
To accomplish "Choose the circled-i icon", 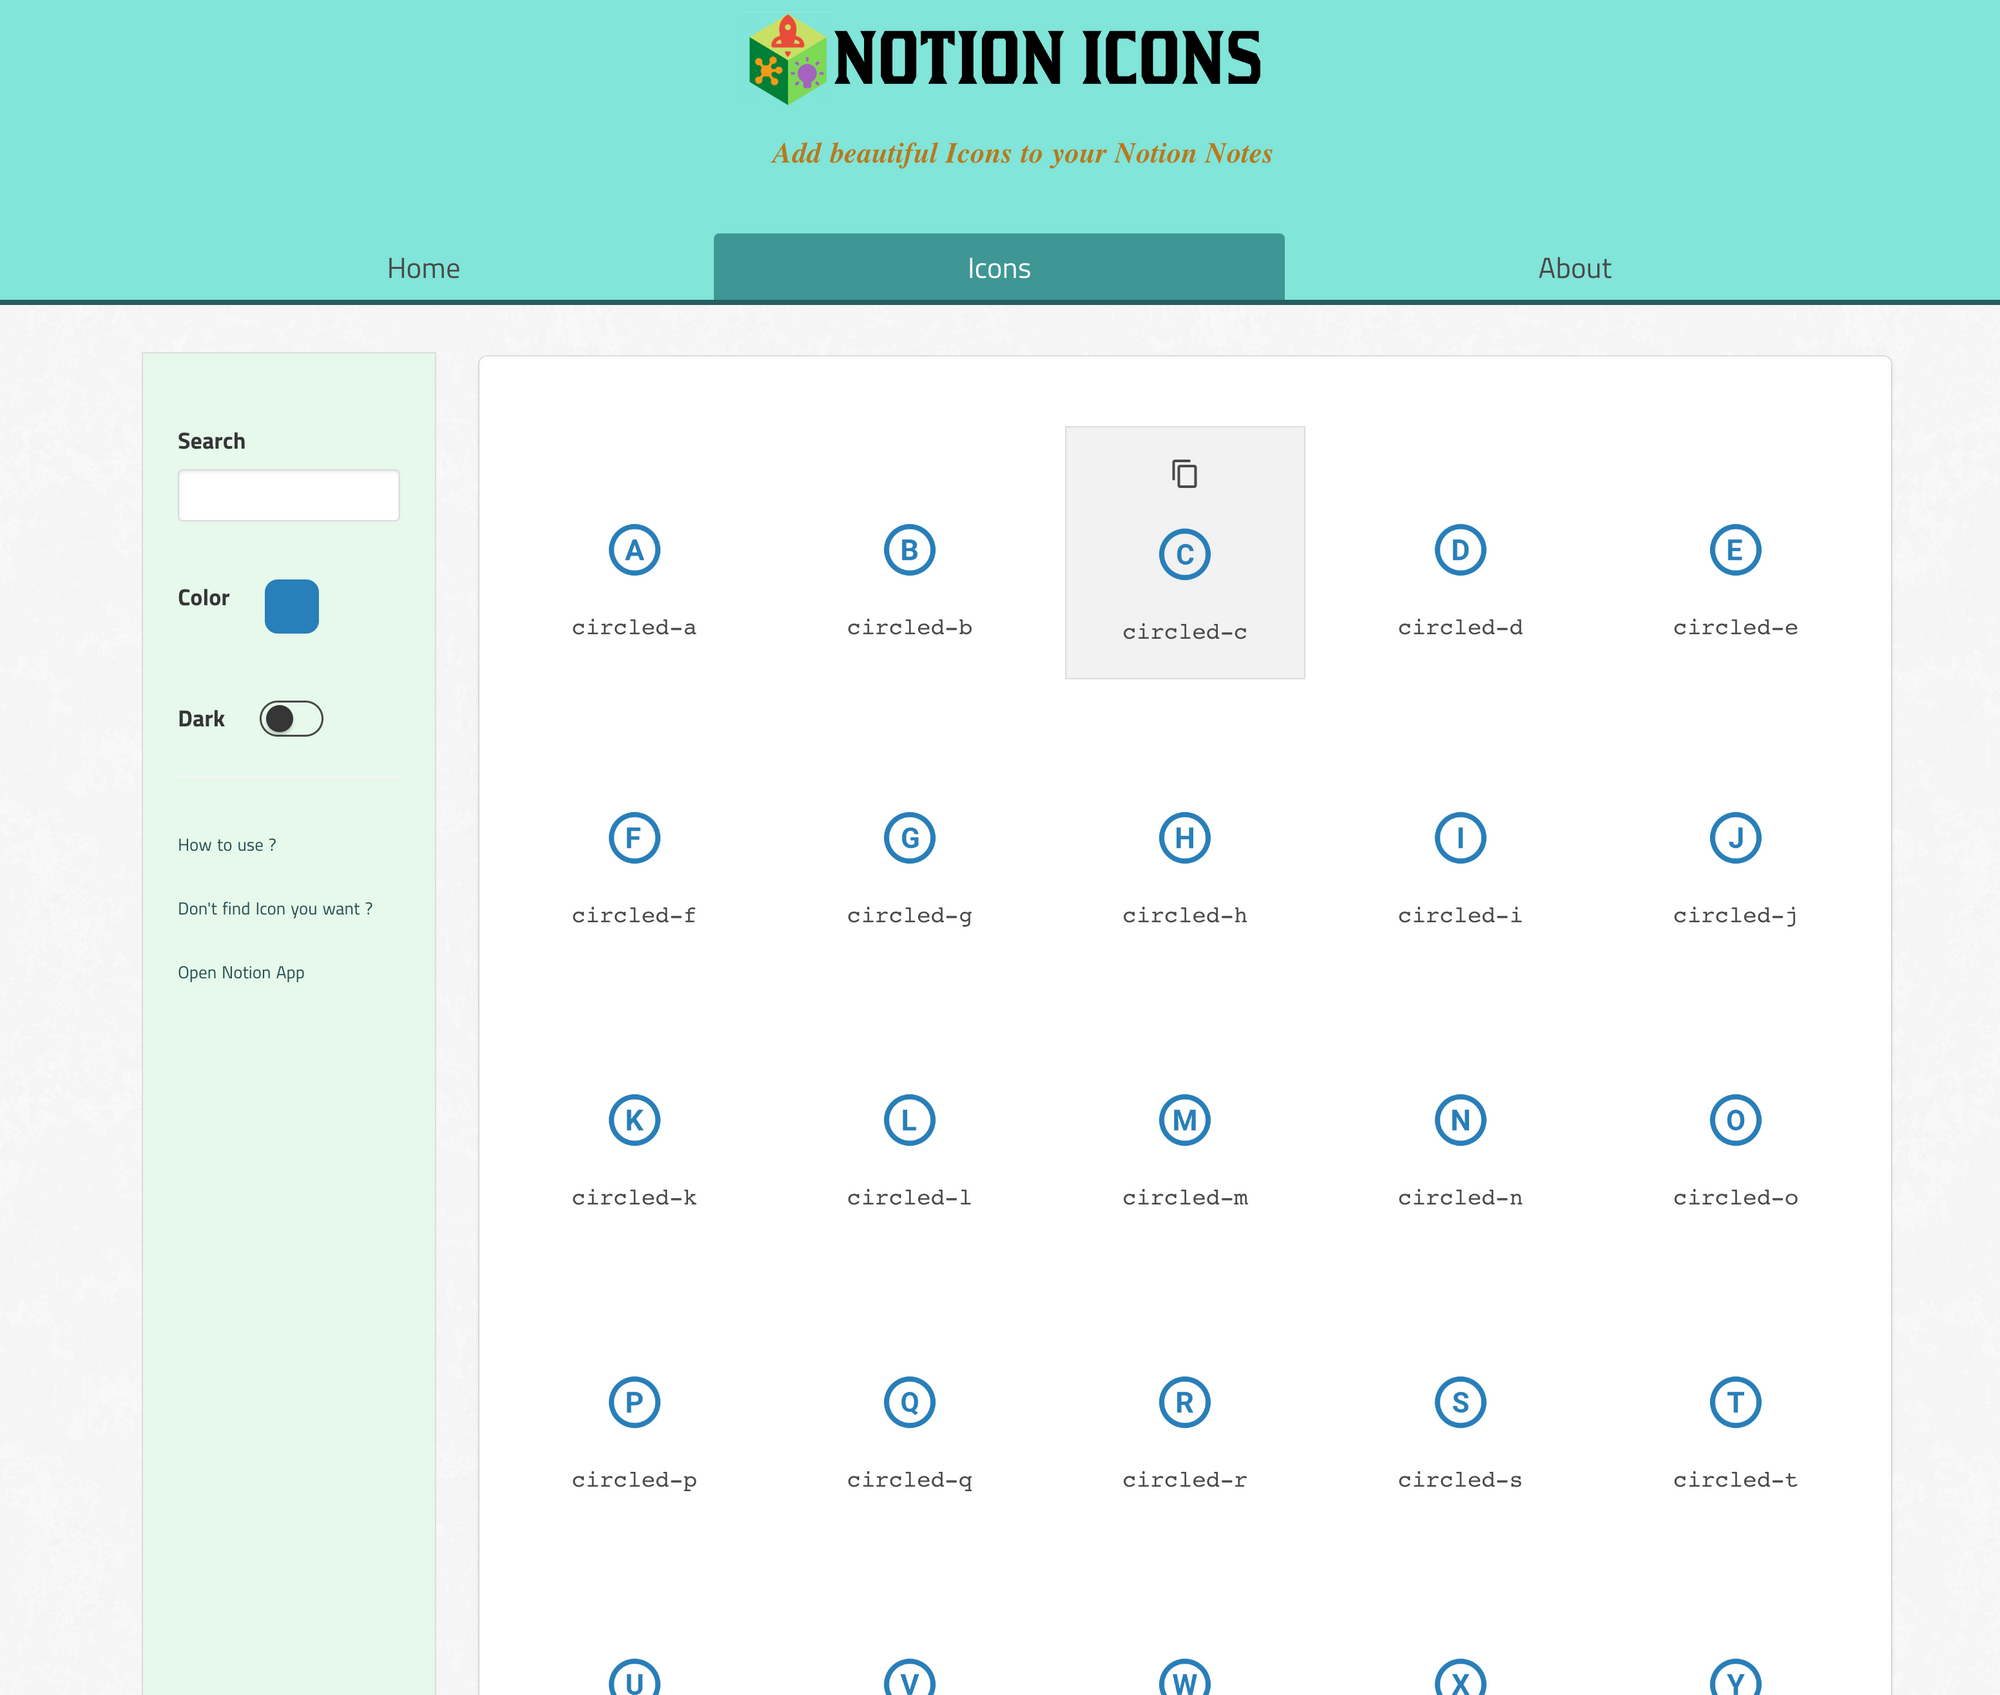I will pyautogui.click(x=1460, y=838).
